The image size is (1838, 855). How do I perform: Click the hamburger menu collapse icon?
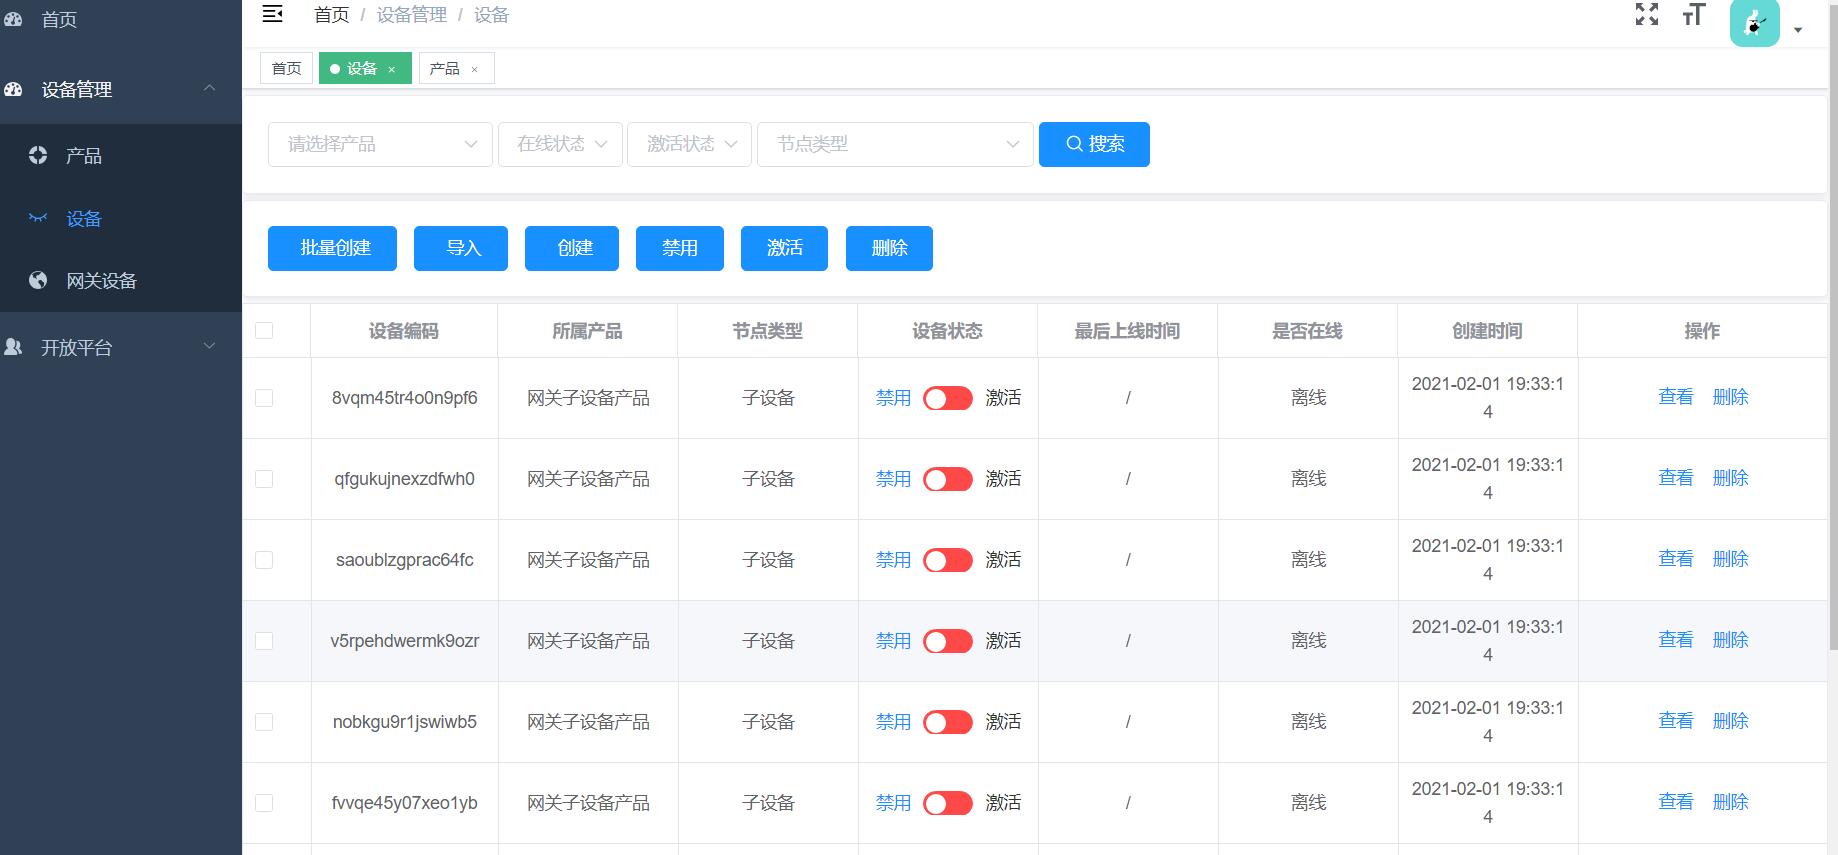tap(272, 14)
